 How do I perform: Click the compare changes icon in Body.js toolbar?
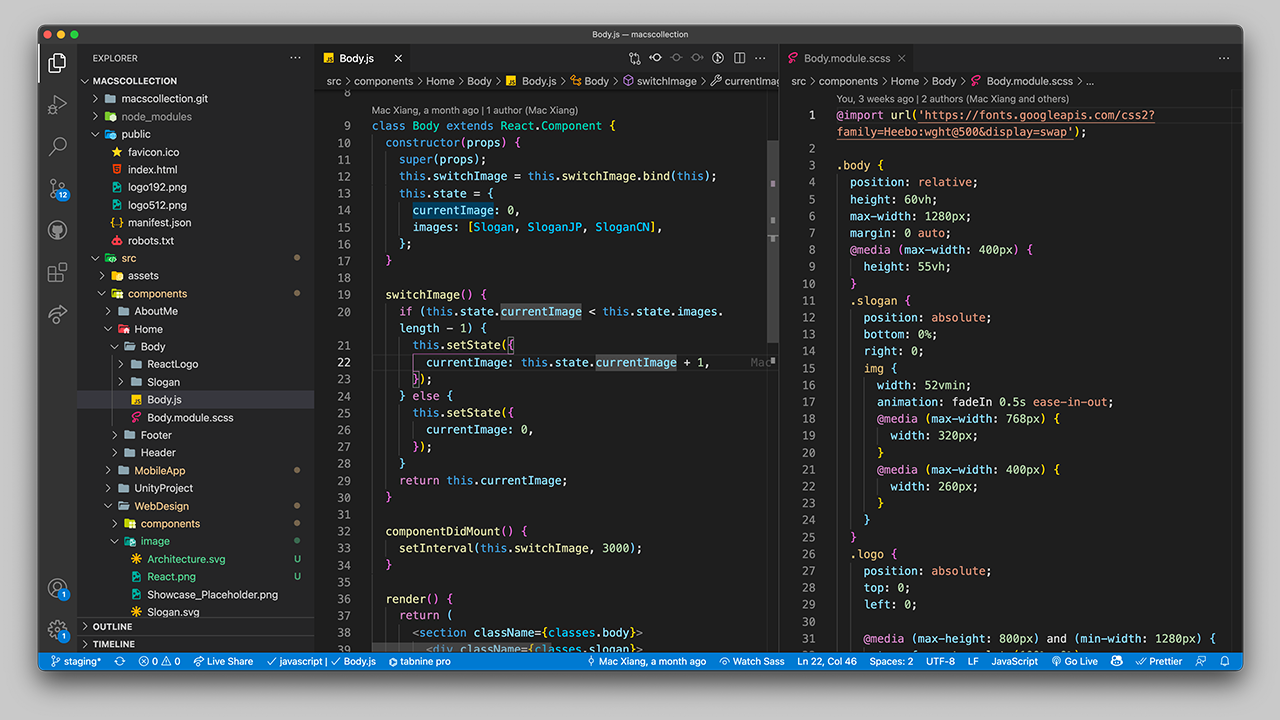635,58
